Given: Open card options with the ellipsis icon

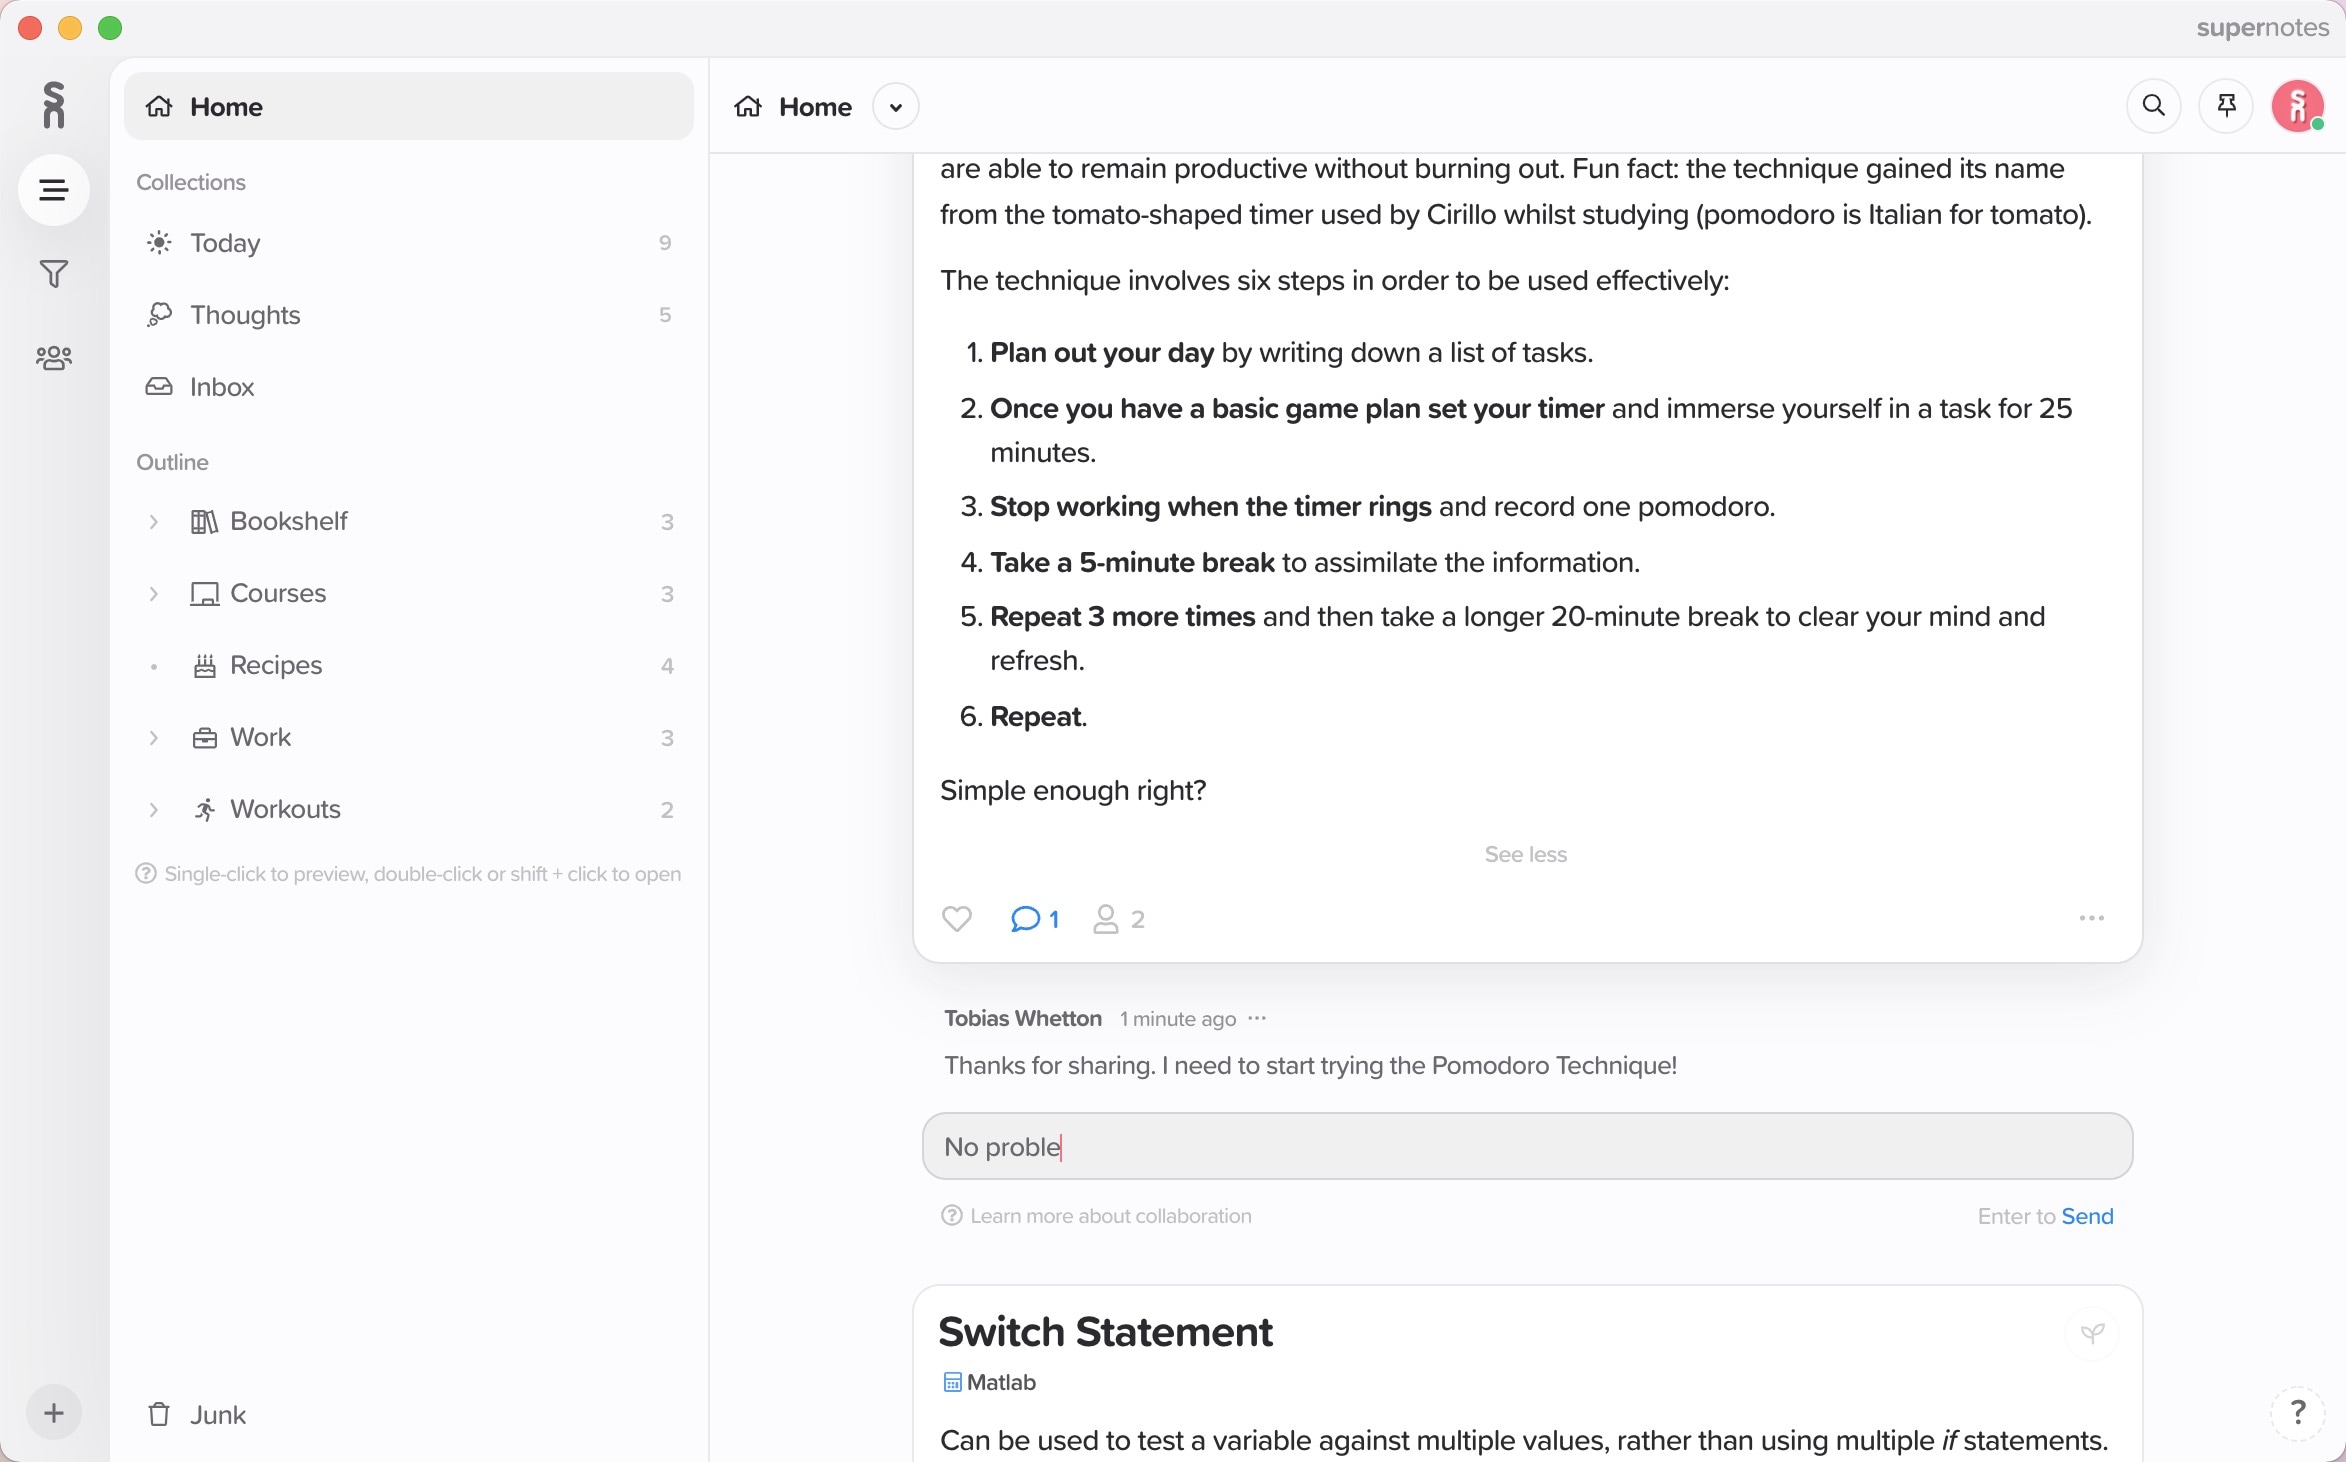Looking at the screenshot, I should click(2091, 918).
